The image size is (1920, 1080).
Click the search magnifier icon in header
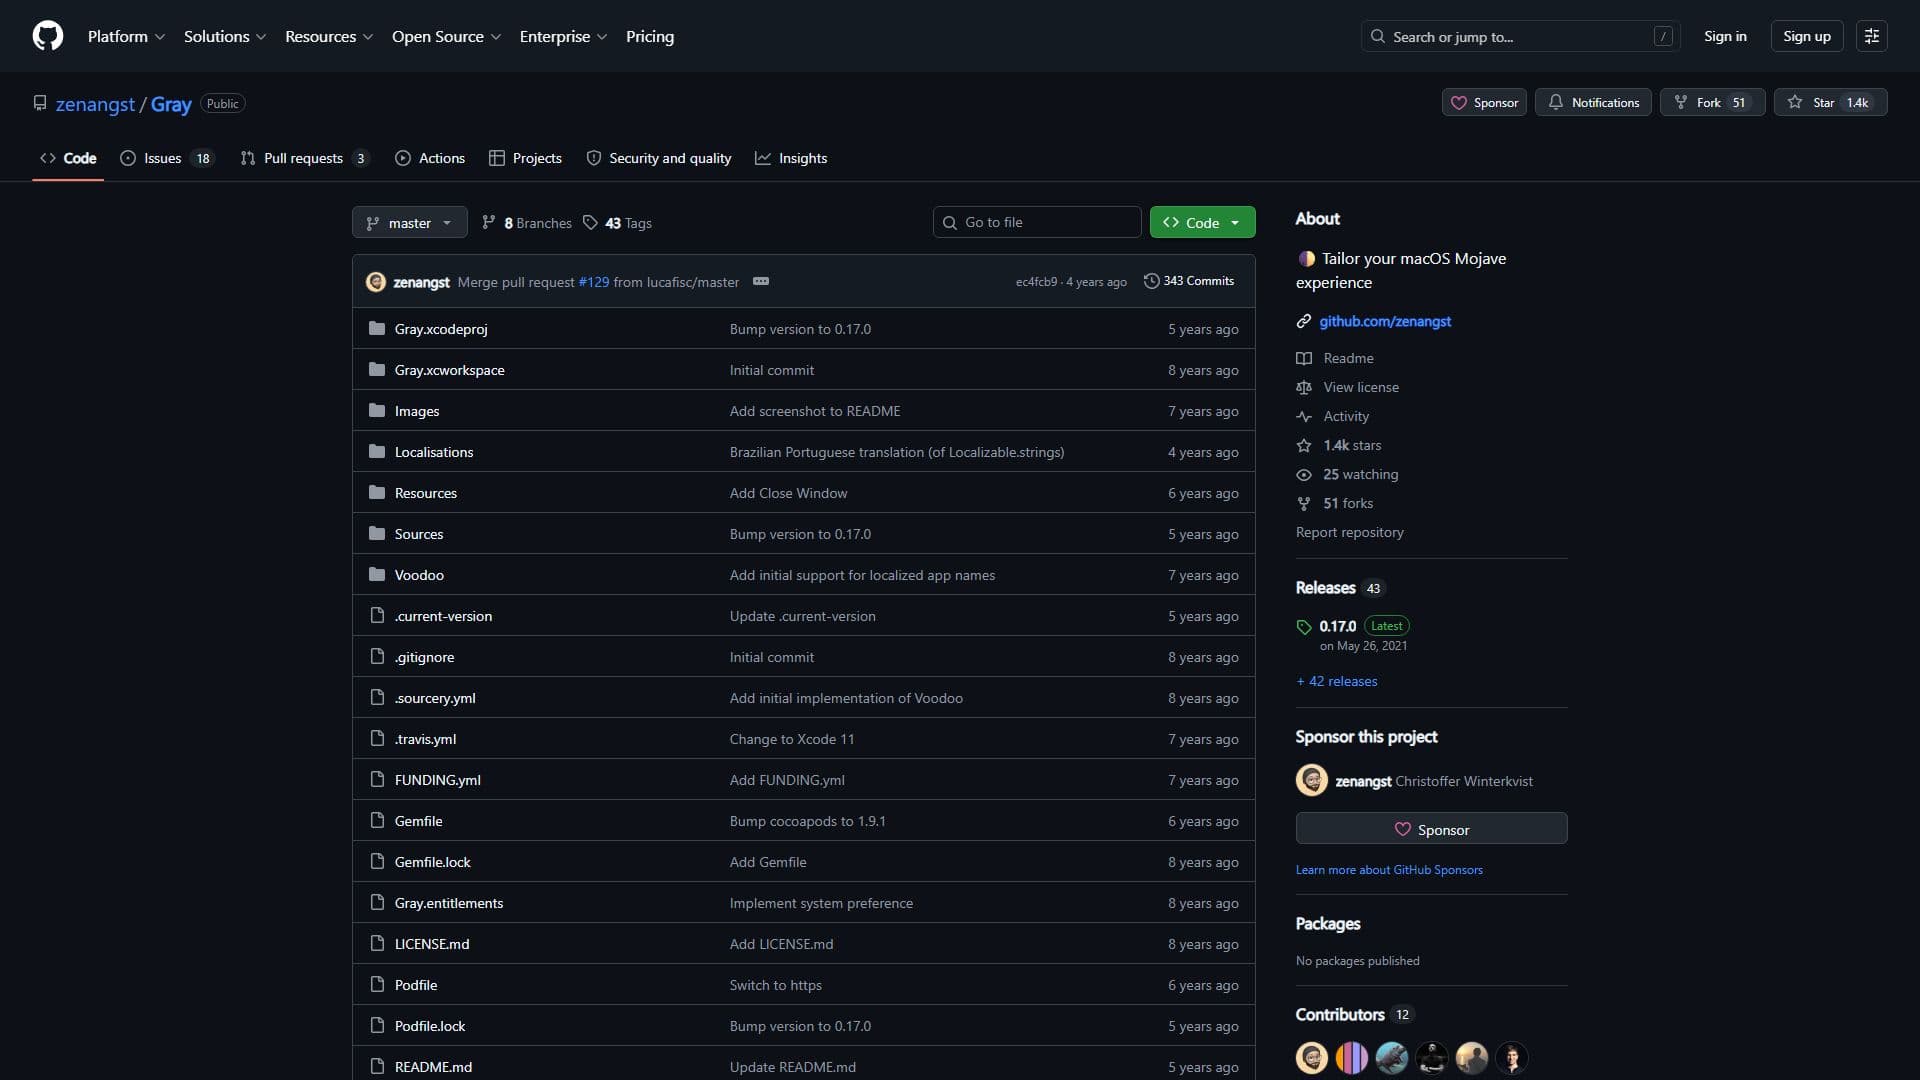(1378, 36)
